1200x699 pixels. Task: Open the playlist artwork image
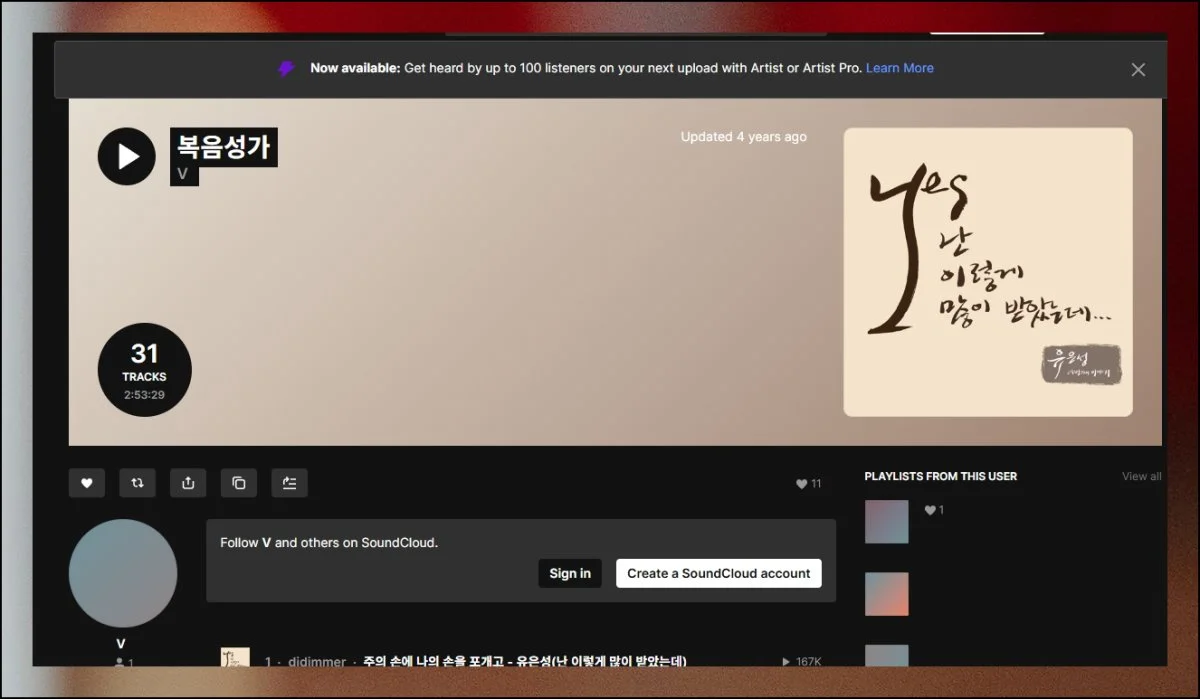pyautogui.click(x=988, y=272)
